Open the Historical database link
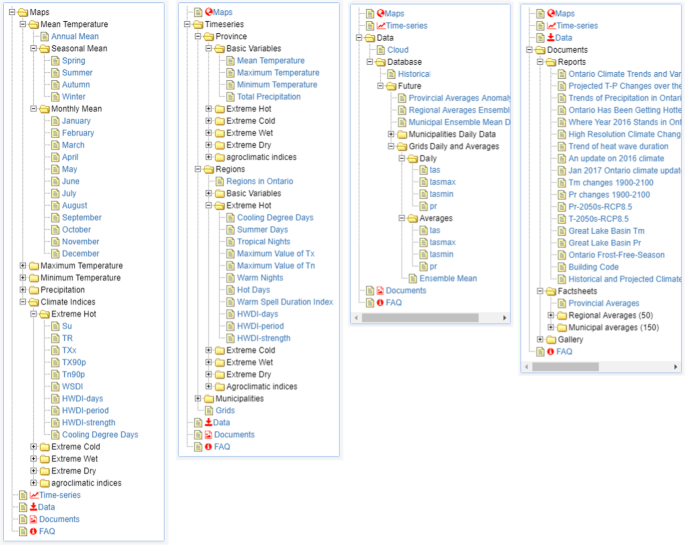Viewport: 685px width, 545px height. click(x=414, y=74)
